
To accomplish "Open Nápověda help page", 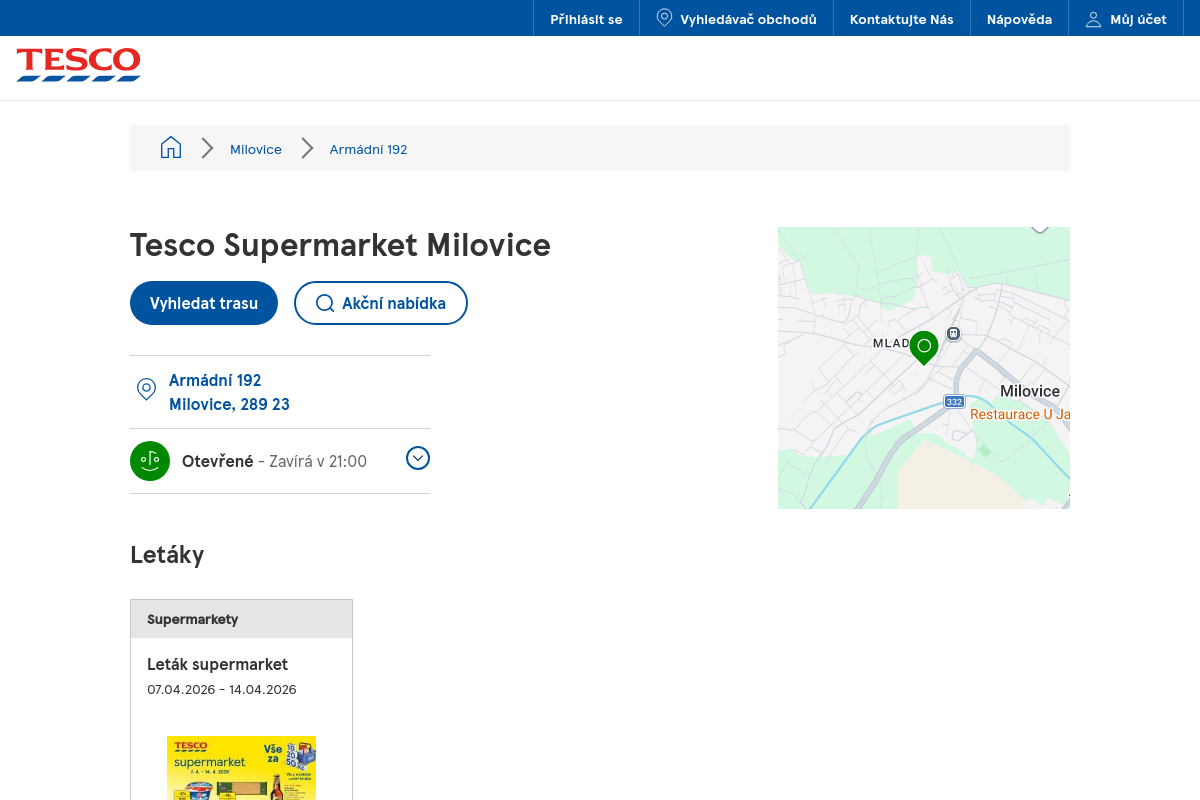I will coord(1019,19).
